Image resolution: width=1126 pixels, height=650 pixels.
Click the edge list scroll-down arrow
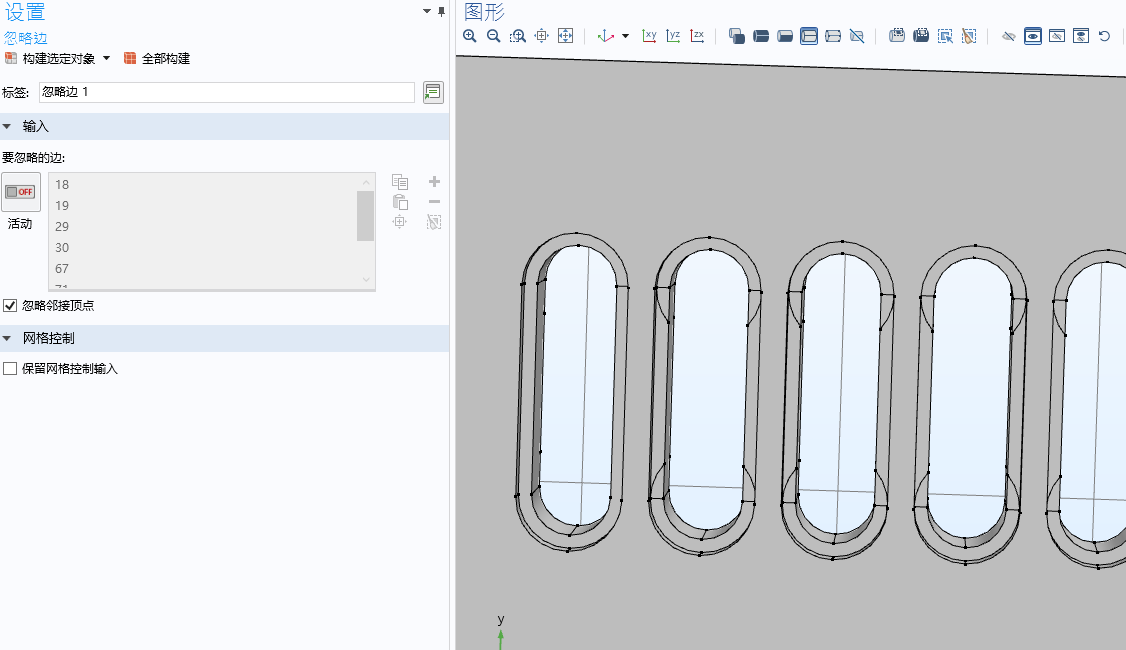(366, 280)
